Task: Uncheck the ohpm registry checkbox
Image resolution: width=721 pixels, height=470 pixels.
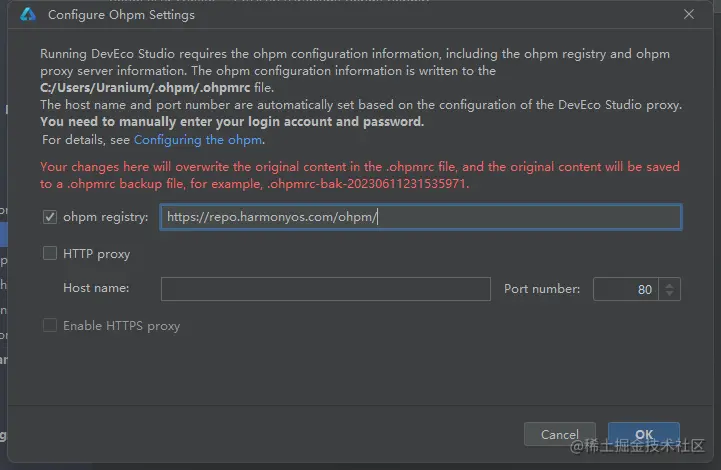Action: pyautogui.click(x=50, y=217)
